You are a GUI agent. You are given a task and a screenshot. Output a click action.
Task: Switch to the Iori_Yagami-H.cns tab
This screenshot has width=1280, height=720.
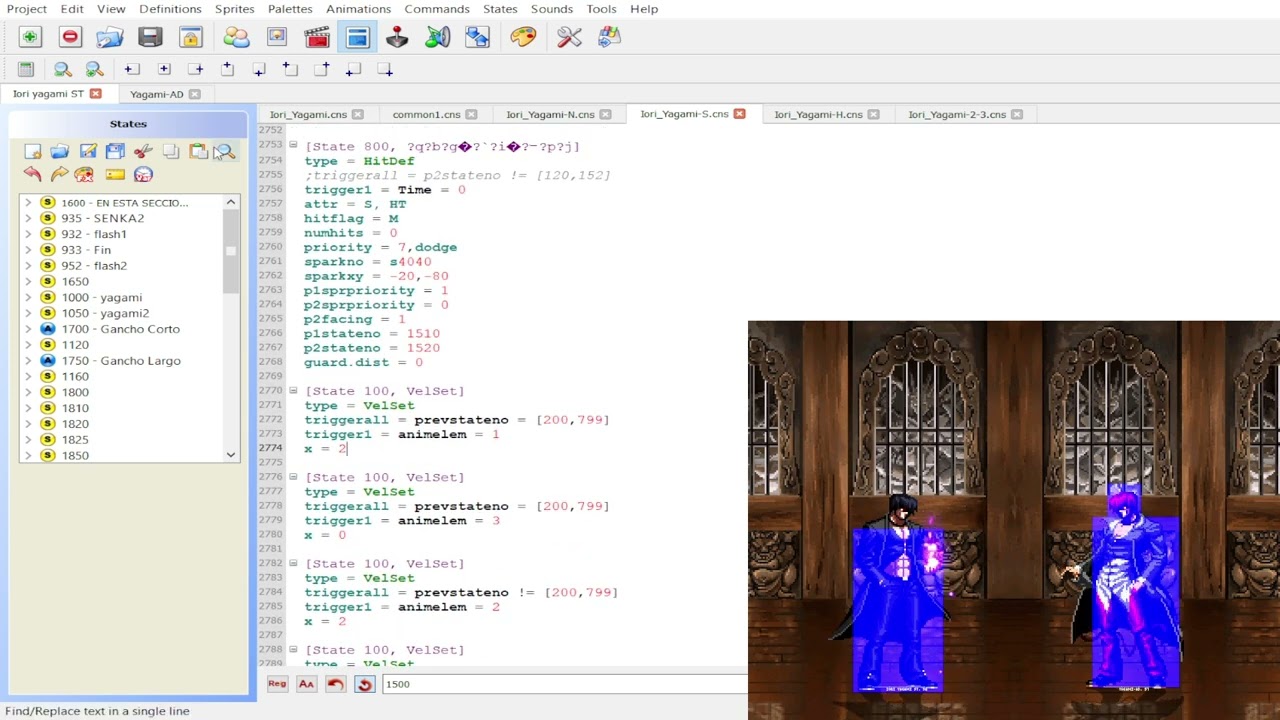point(818,114)
